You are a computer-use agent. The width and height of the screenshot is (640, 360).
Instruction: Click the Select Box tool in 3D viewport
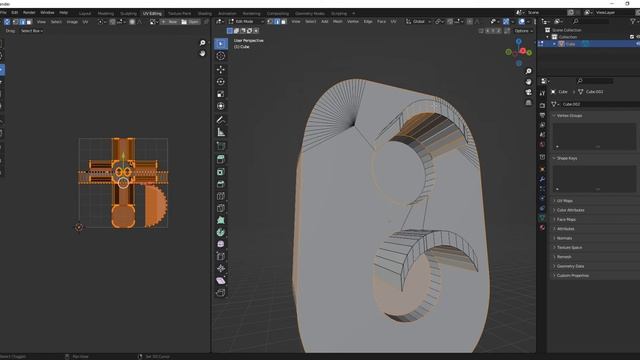[221, 43]
